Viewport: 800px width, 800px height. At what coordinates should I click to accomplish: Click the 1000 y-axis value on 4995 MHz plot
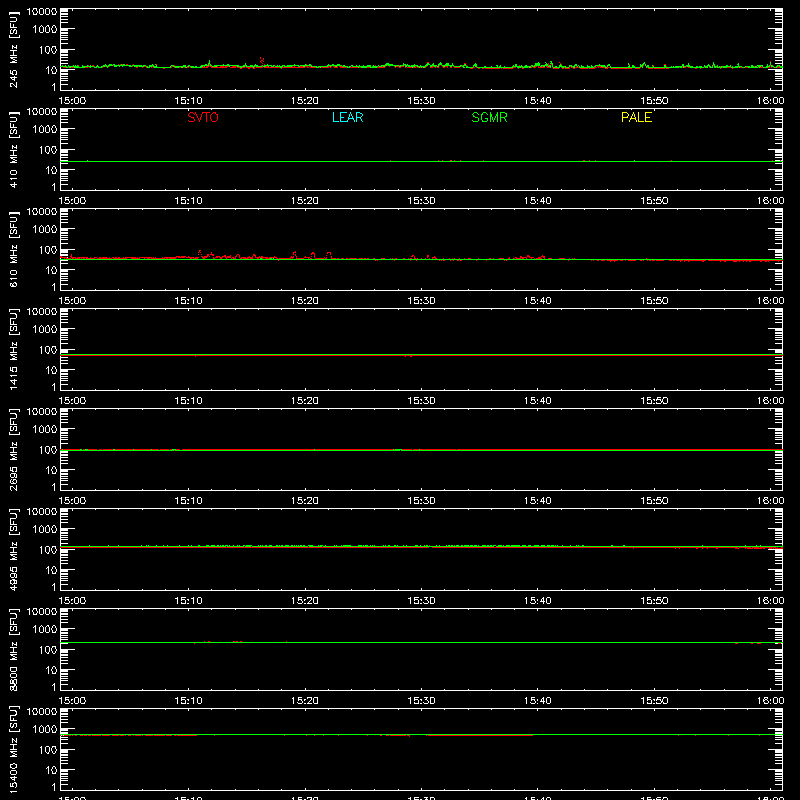point(45,530)
